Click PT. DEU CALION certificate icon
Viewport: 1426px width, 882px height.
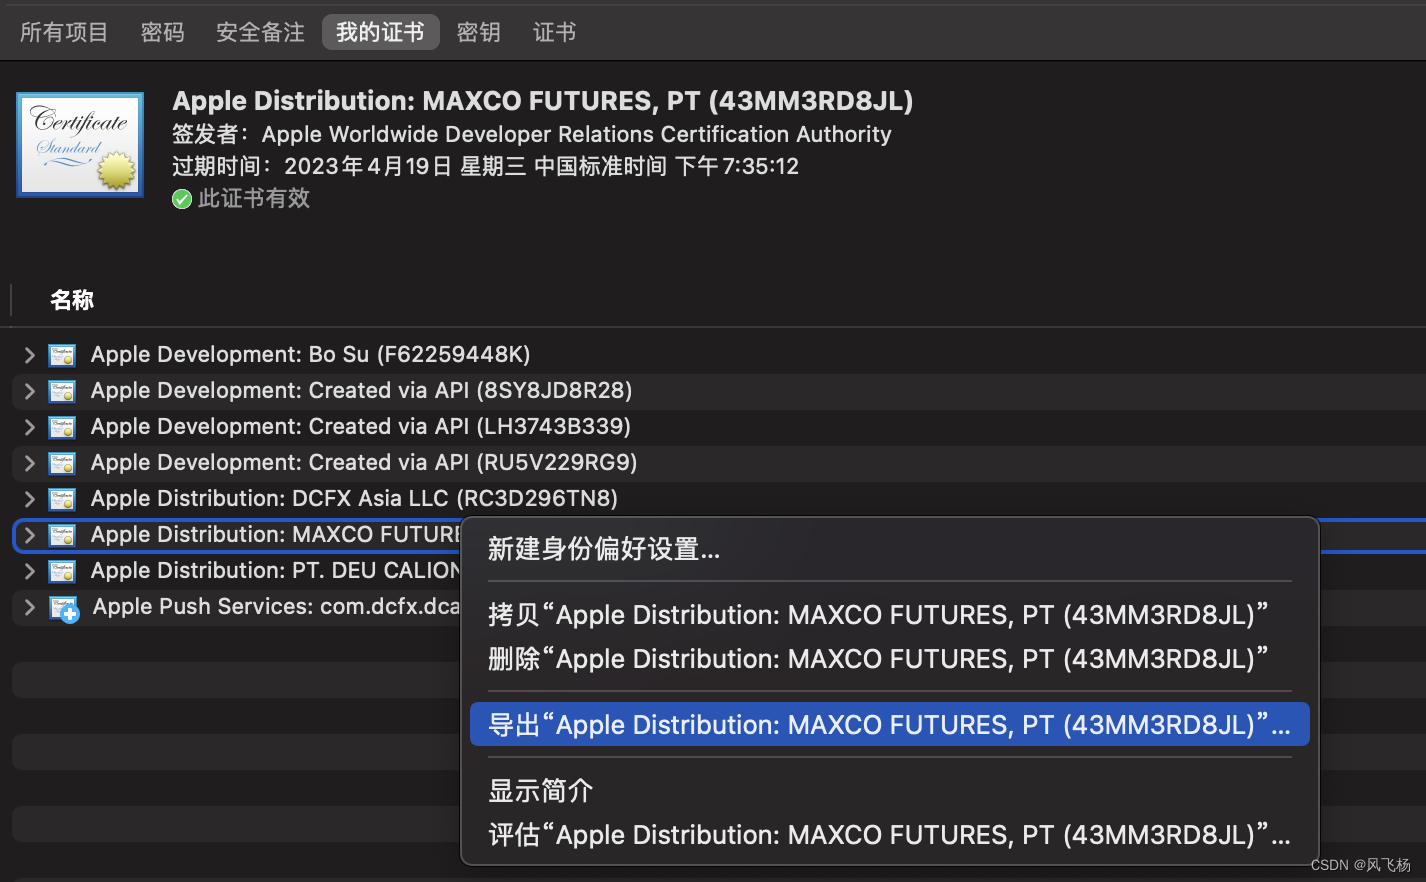[62, 571]
